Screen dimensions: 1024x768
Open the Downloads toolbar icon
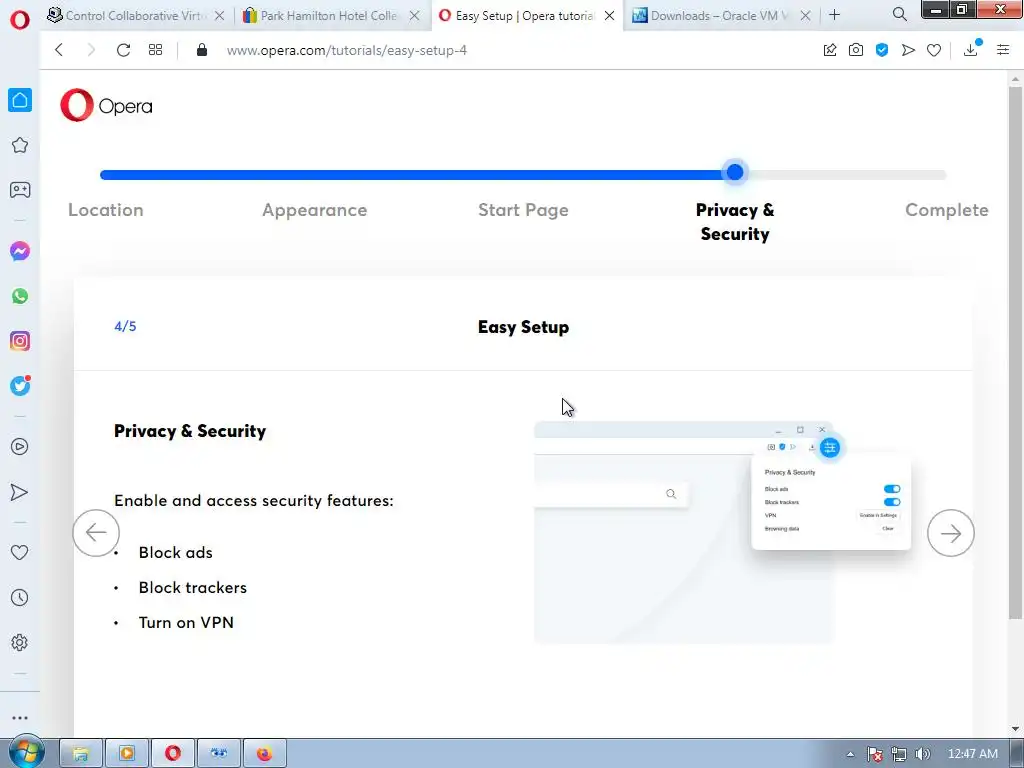[971, 49]
